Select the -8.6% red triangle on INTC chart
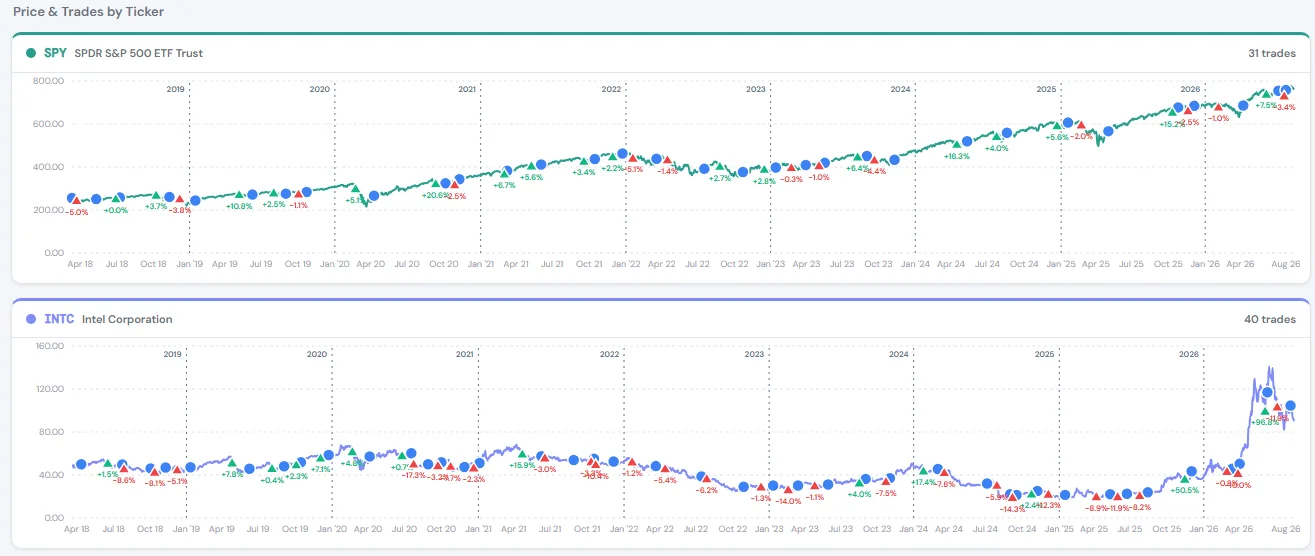 pyautogui.click(x=125, y=470)
